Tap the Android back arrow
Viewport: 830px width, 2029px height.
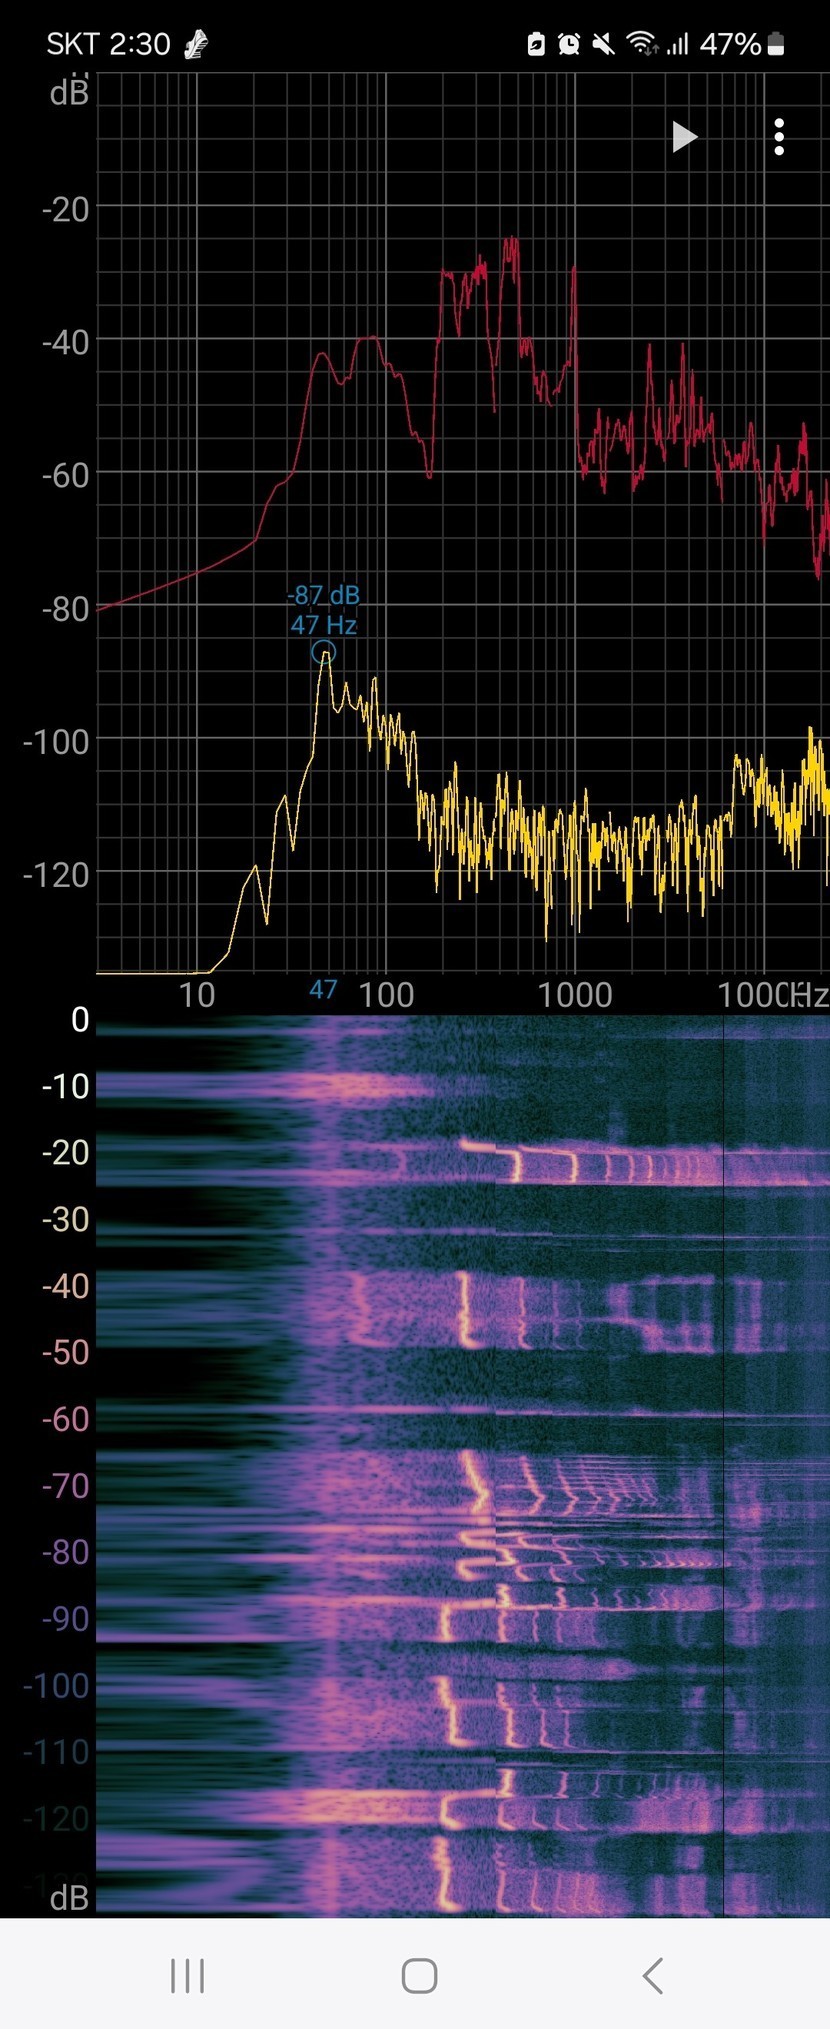tap(653, 1976)
